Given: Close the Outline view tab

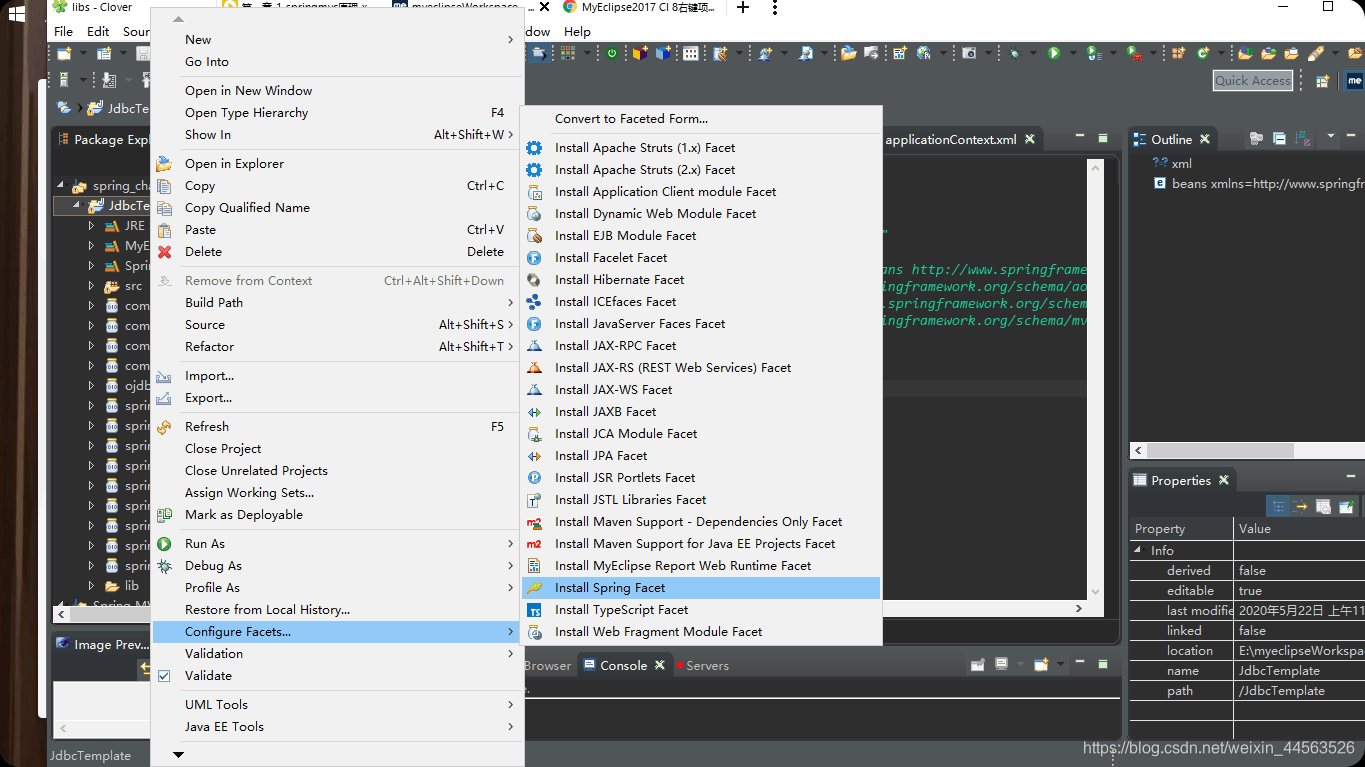Looking at the screenshot, I should (x=1205, y=139).
